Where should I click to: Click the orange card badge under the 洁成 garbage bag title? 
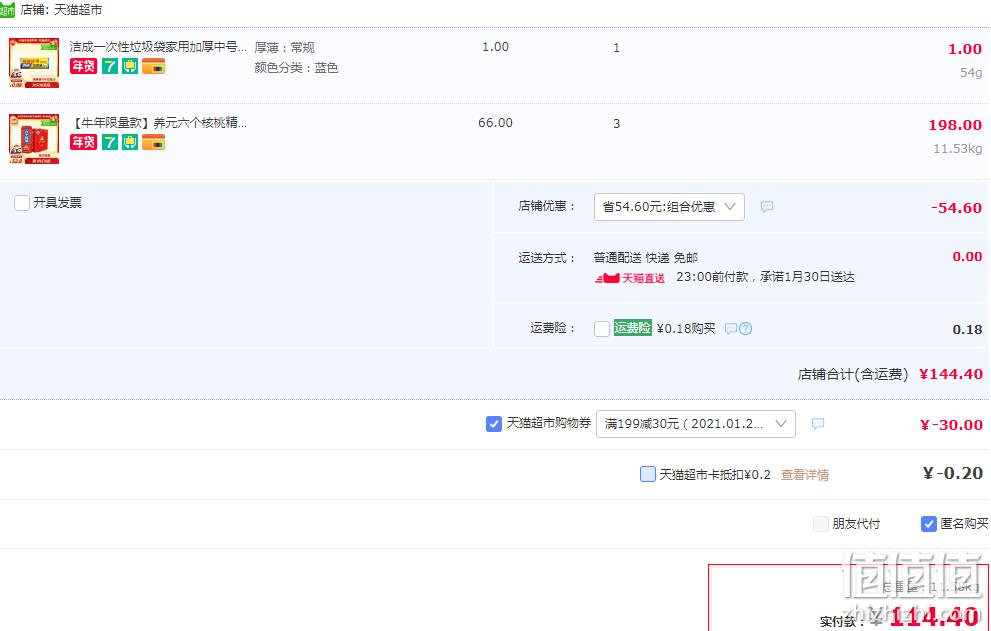[154, 66]
